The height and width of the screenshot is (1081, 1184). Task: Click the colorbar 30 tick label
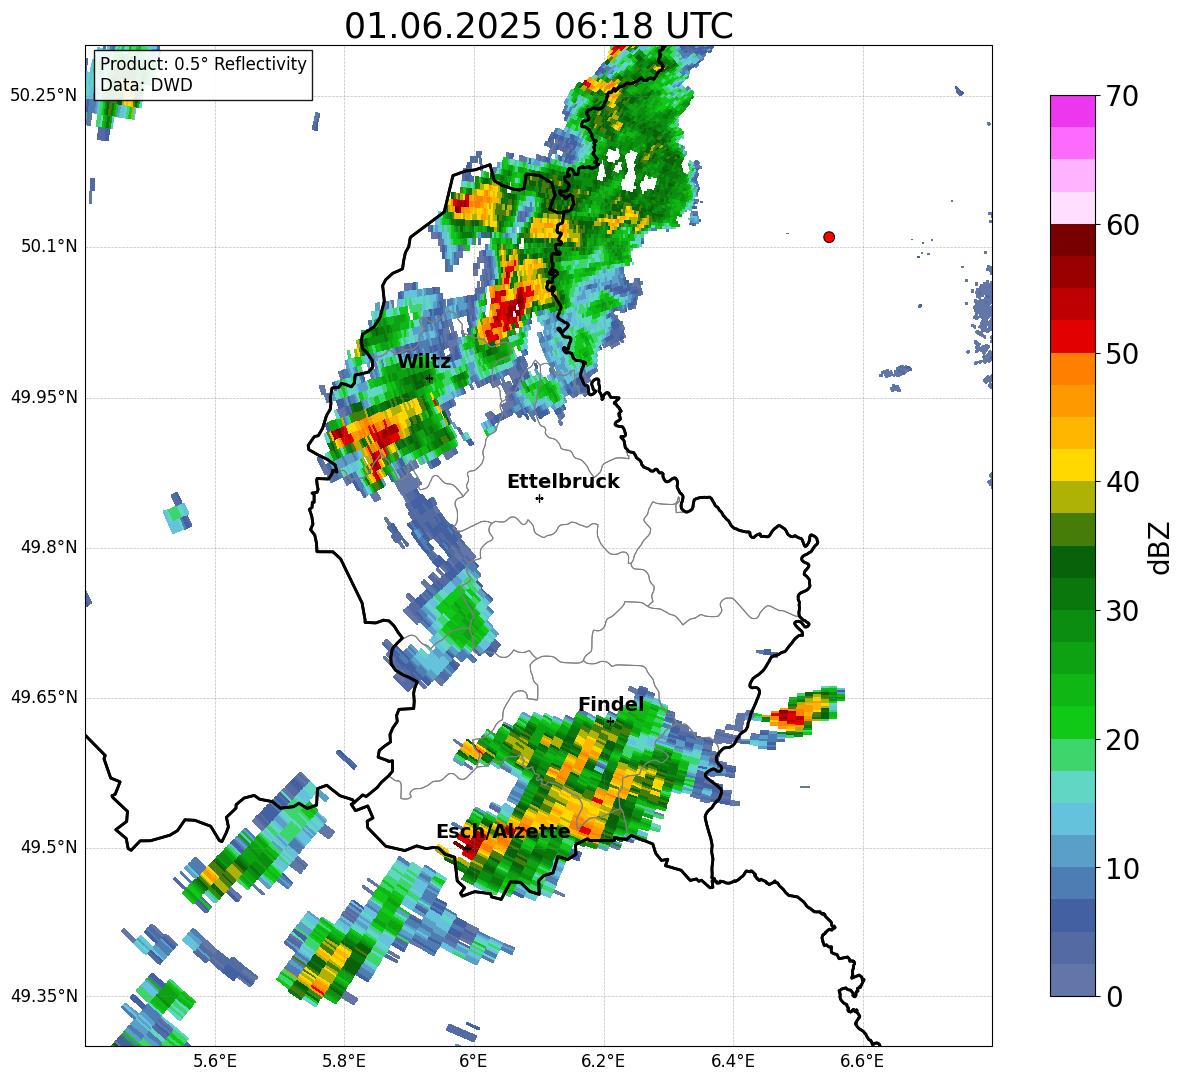1122,611
